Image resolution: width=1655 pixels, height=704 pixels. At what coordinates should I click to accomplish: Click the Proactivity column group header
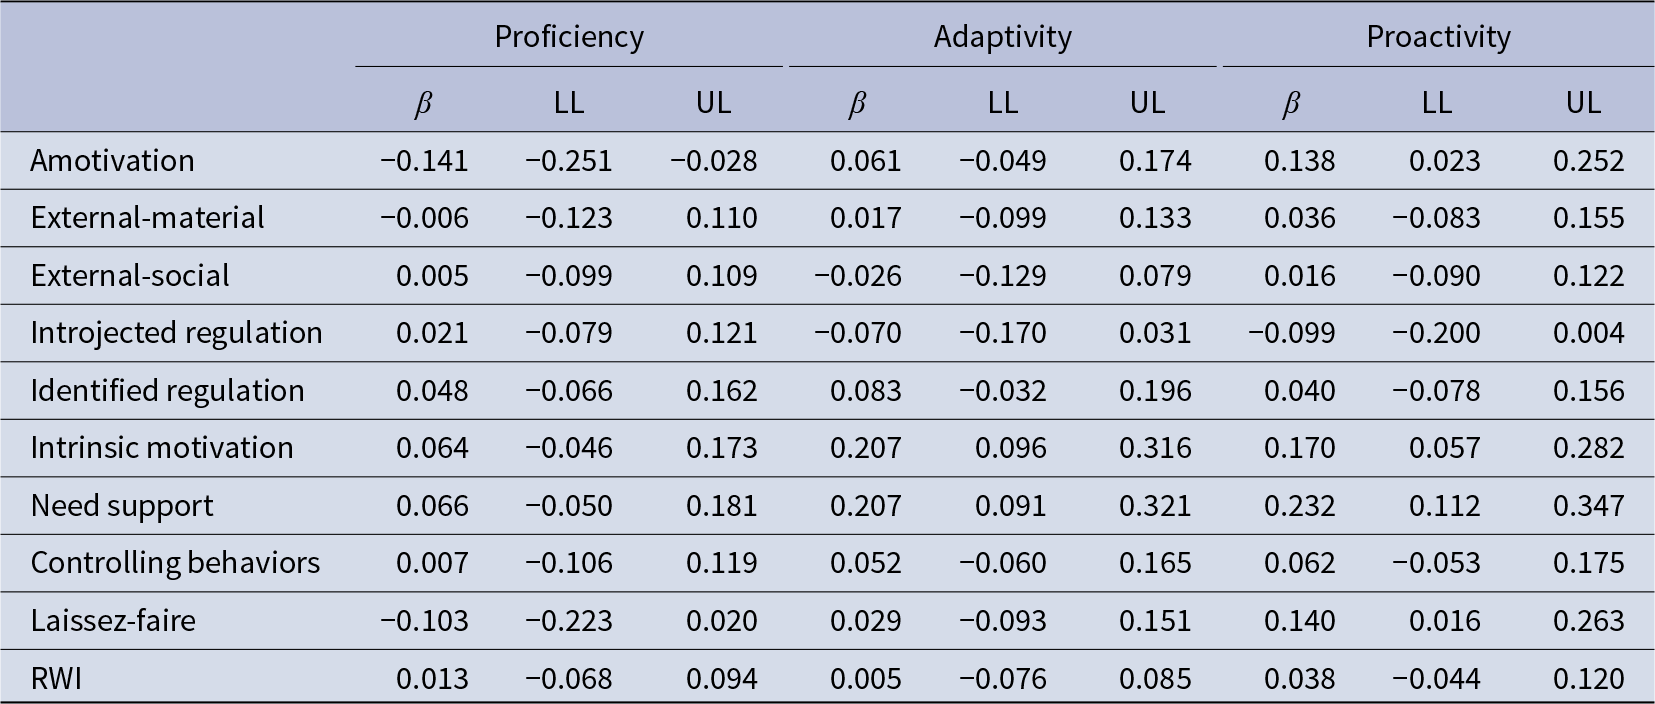click(x=1438, y=37)
